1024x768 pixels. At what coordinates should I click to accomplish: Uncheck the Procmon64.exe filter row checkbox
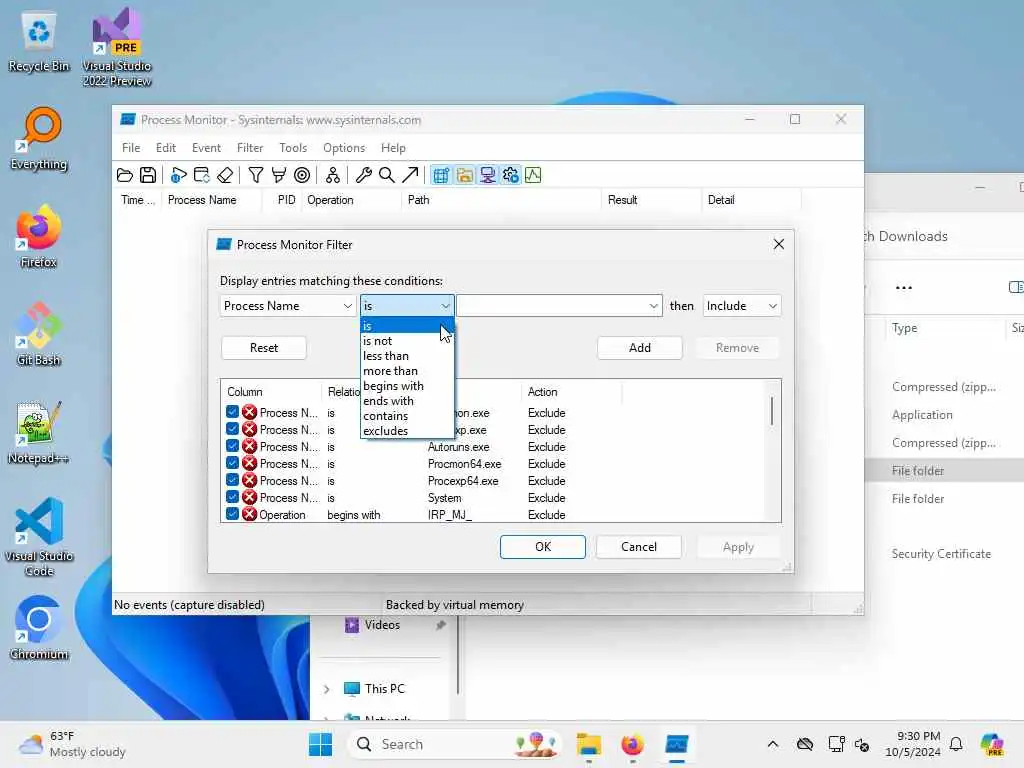point(232,463)
